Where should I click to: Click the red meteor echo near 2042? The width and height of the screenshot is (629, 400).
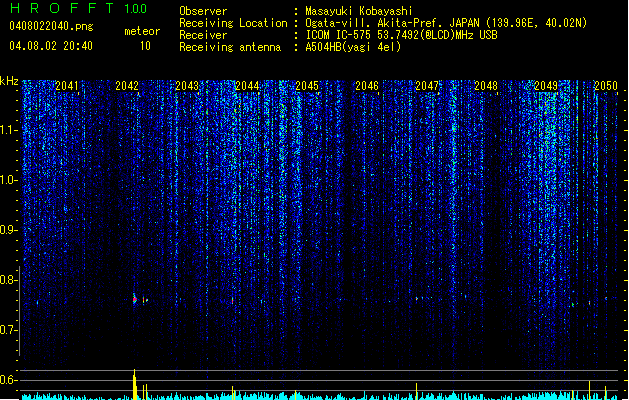(135, 299)
